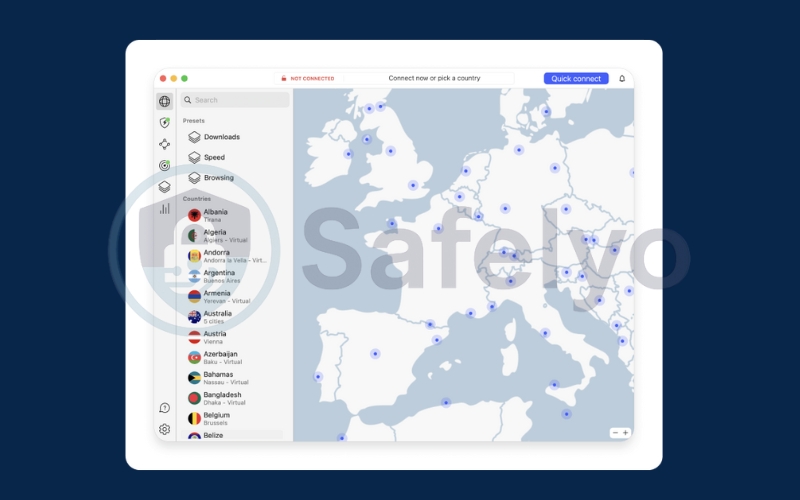800x500 pixels.
Task: Click the Speed preset layers icon
Action: 194,157
